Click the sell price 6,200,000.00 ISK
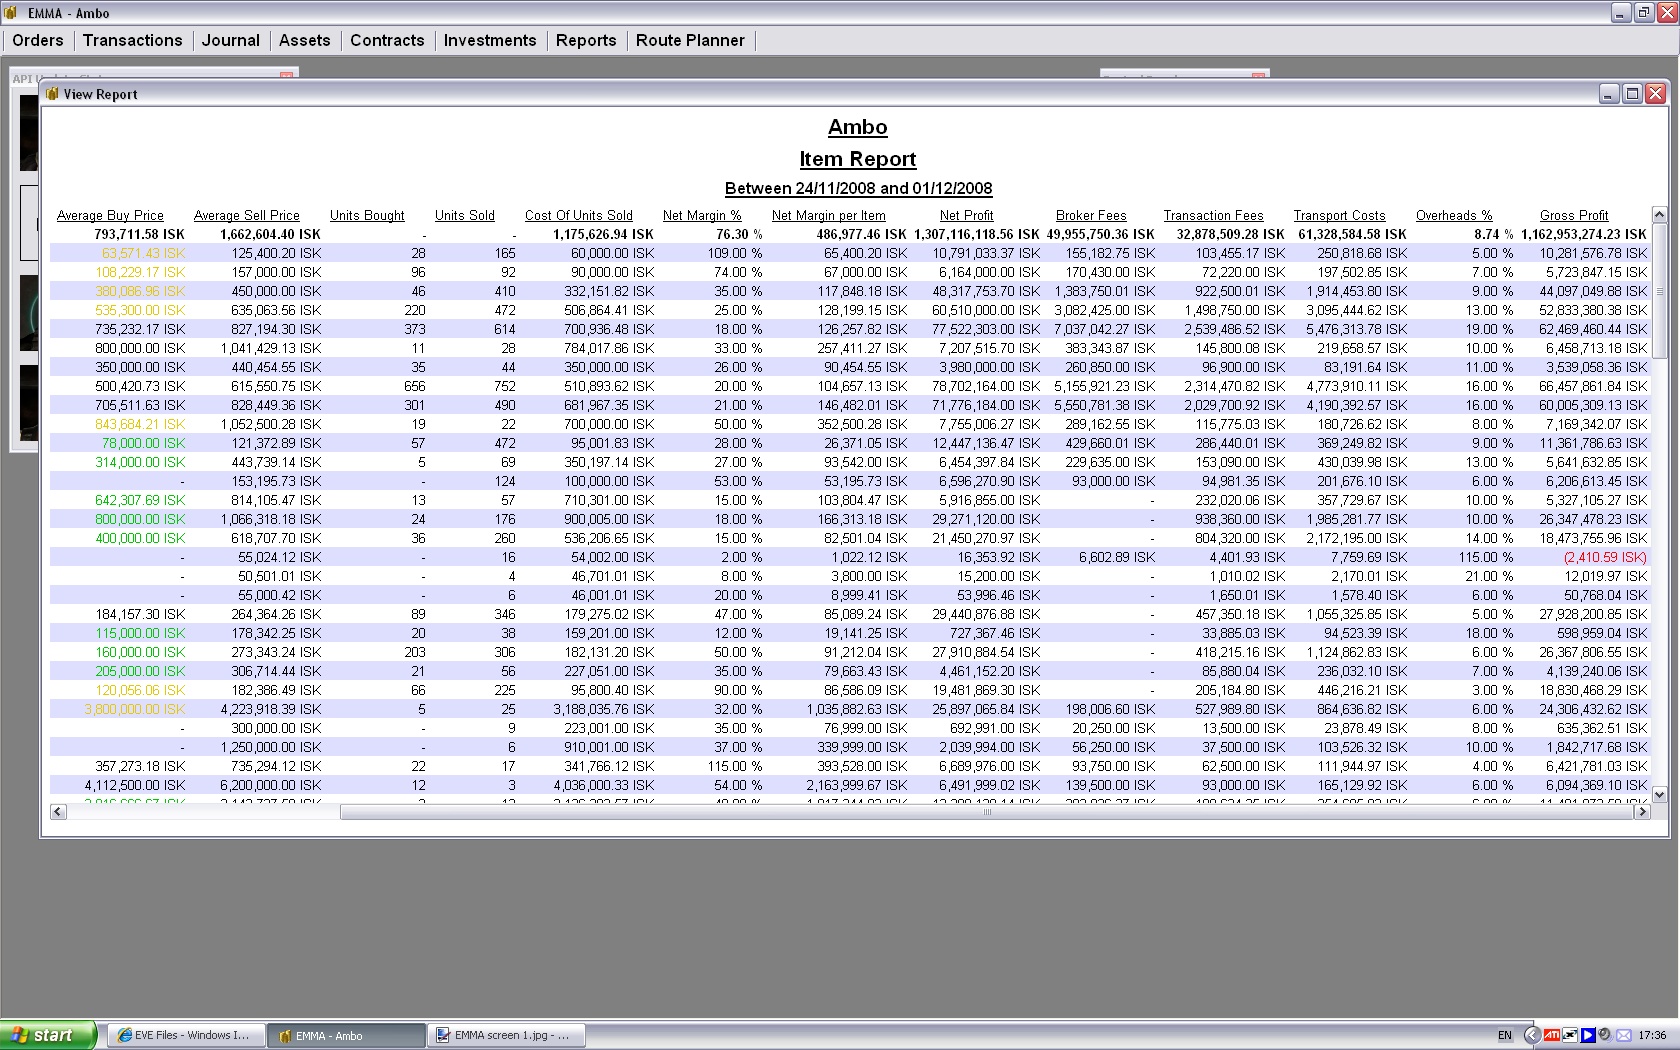 tap(271, 785)
